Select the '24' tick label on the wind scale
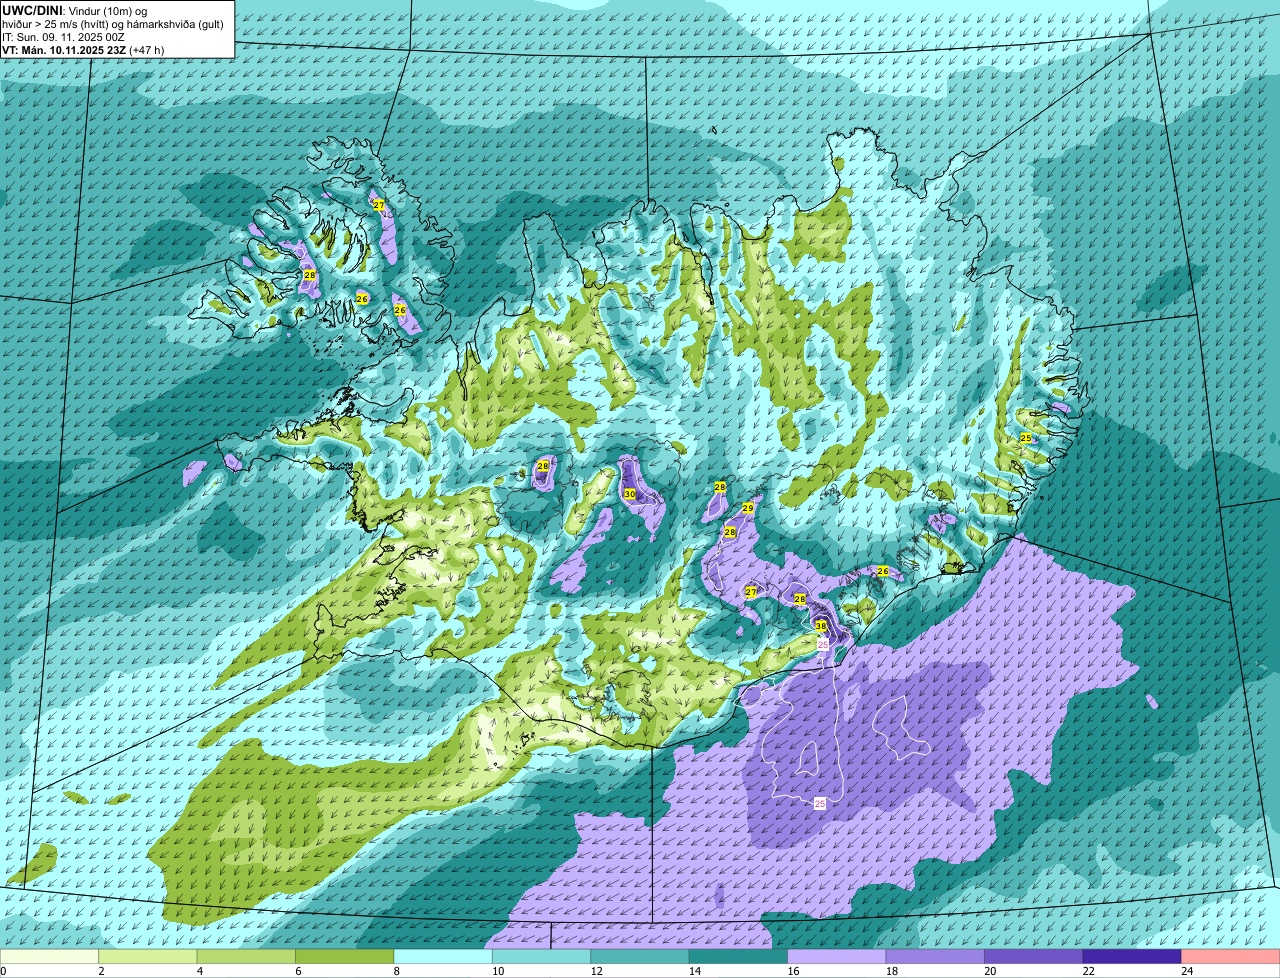The width and height of the screenshot is (1280, 978). point(1187,971)
